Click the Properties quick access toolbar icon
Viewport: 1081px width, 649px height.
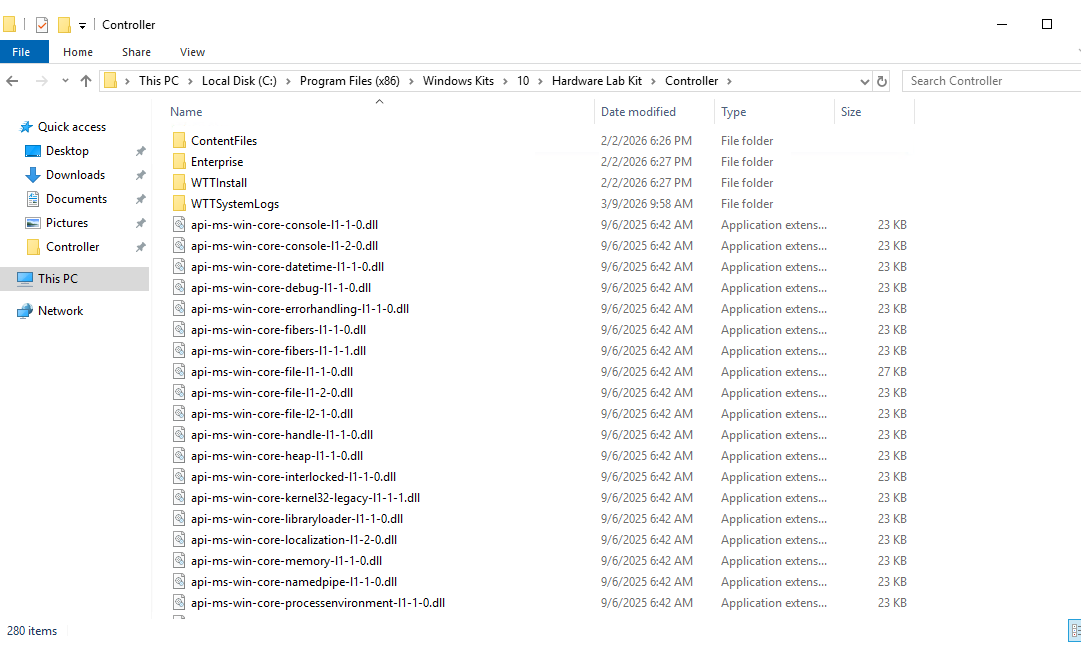pyautogui.click(x=42, y=25)
